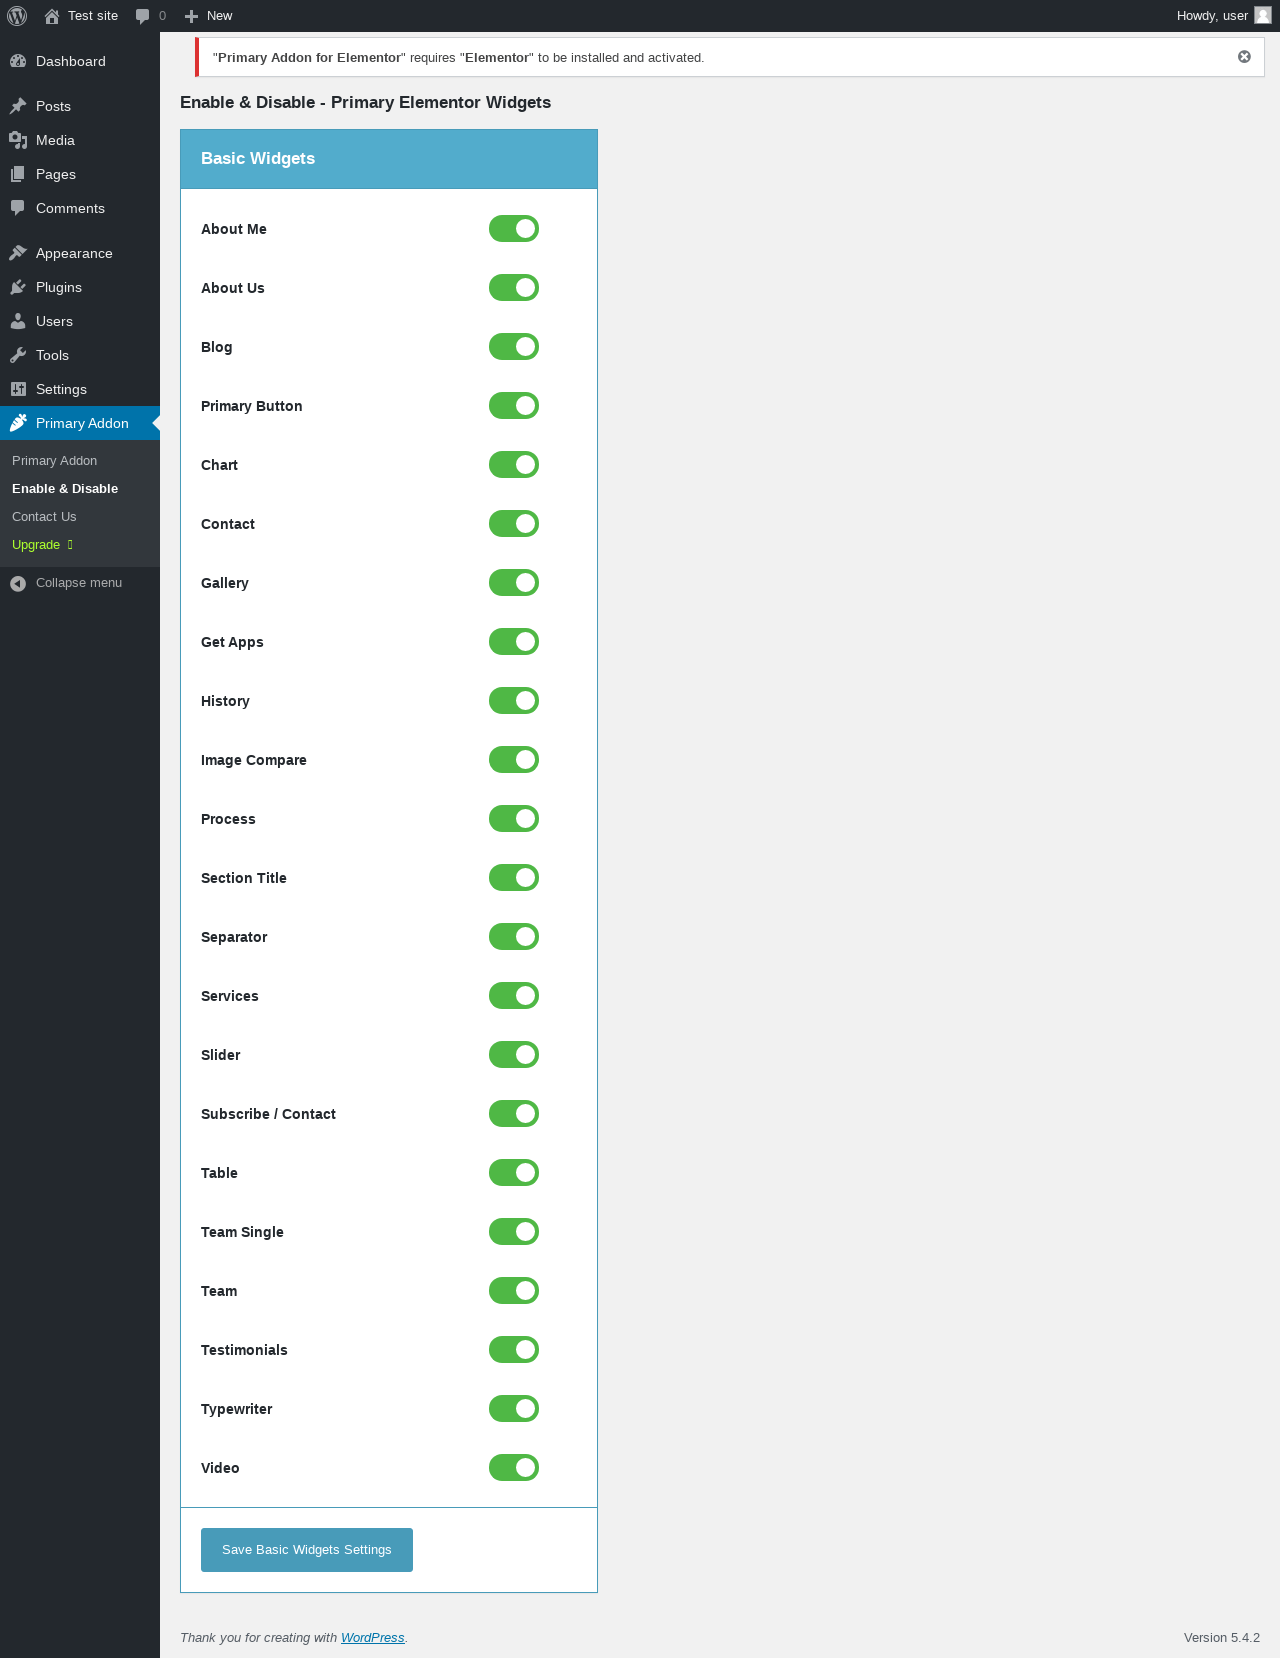Click the Version 5.4.2 text

(1222, 1638)
